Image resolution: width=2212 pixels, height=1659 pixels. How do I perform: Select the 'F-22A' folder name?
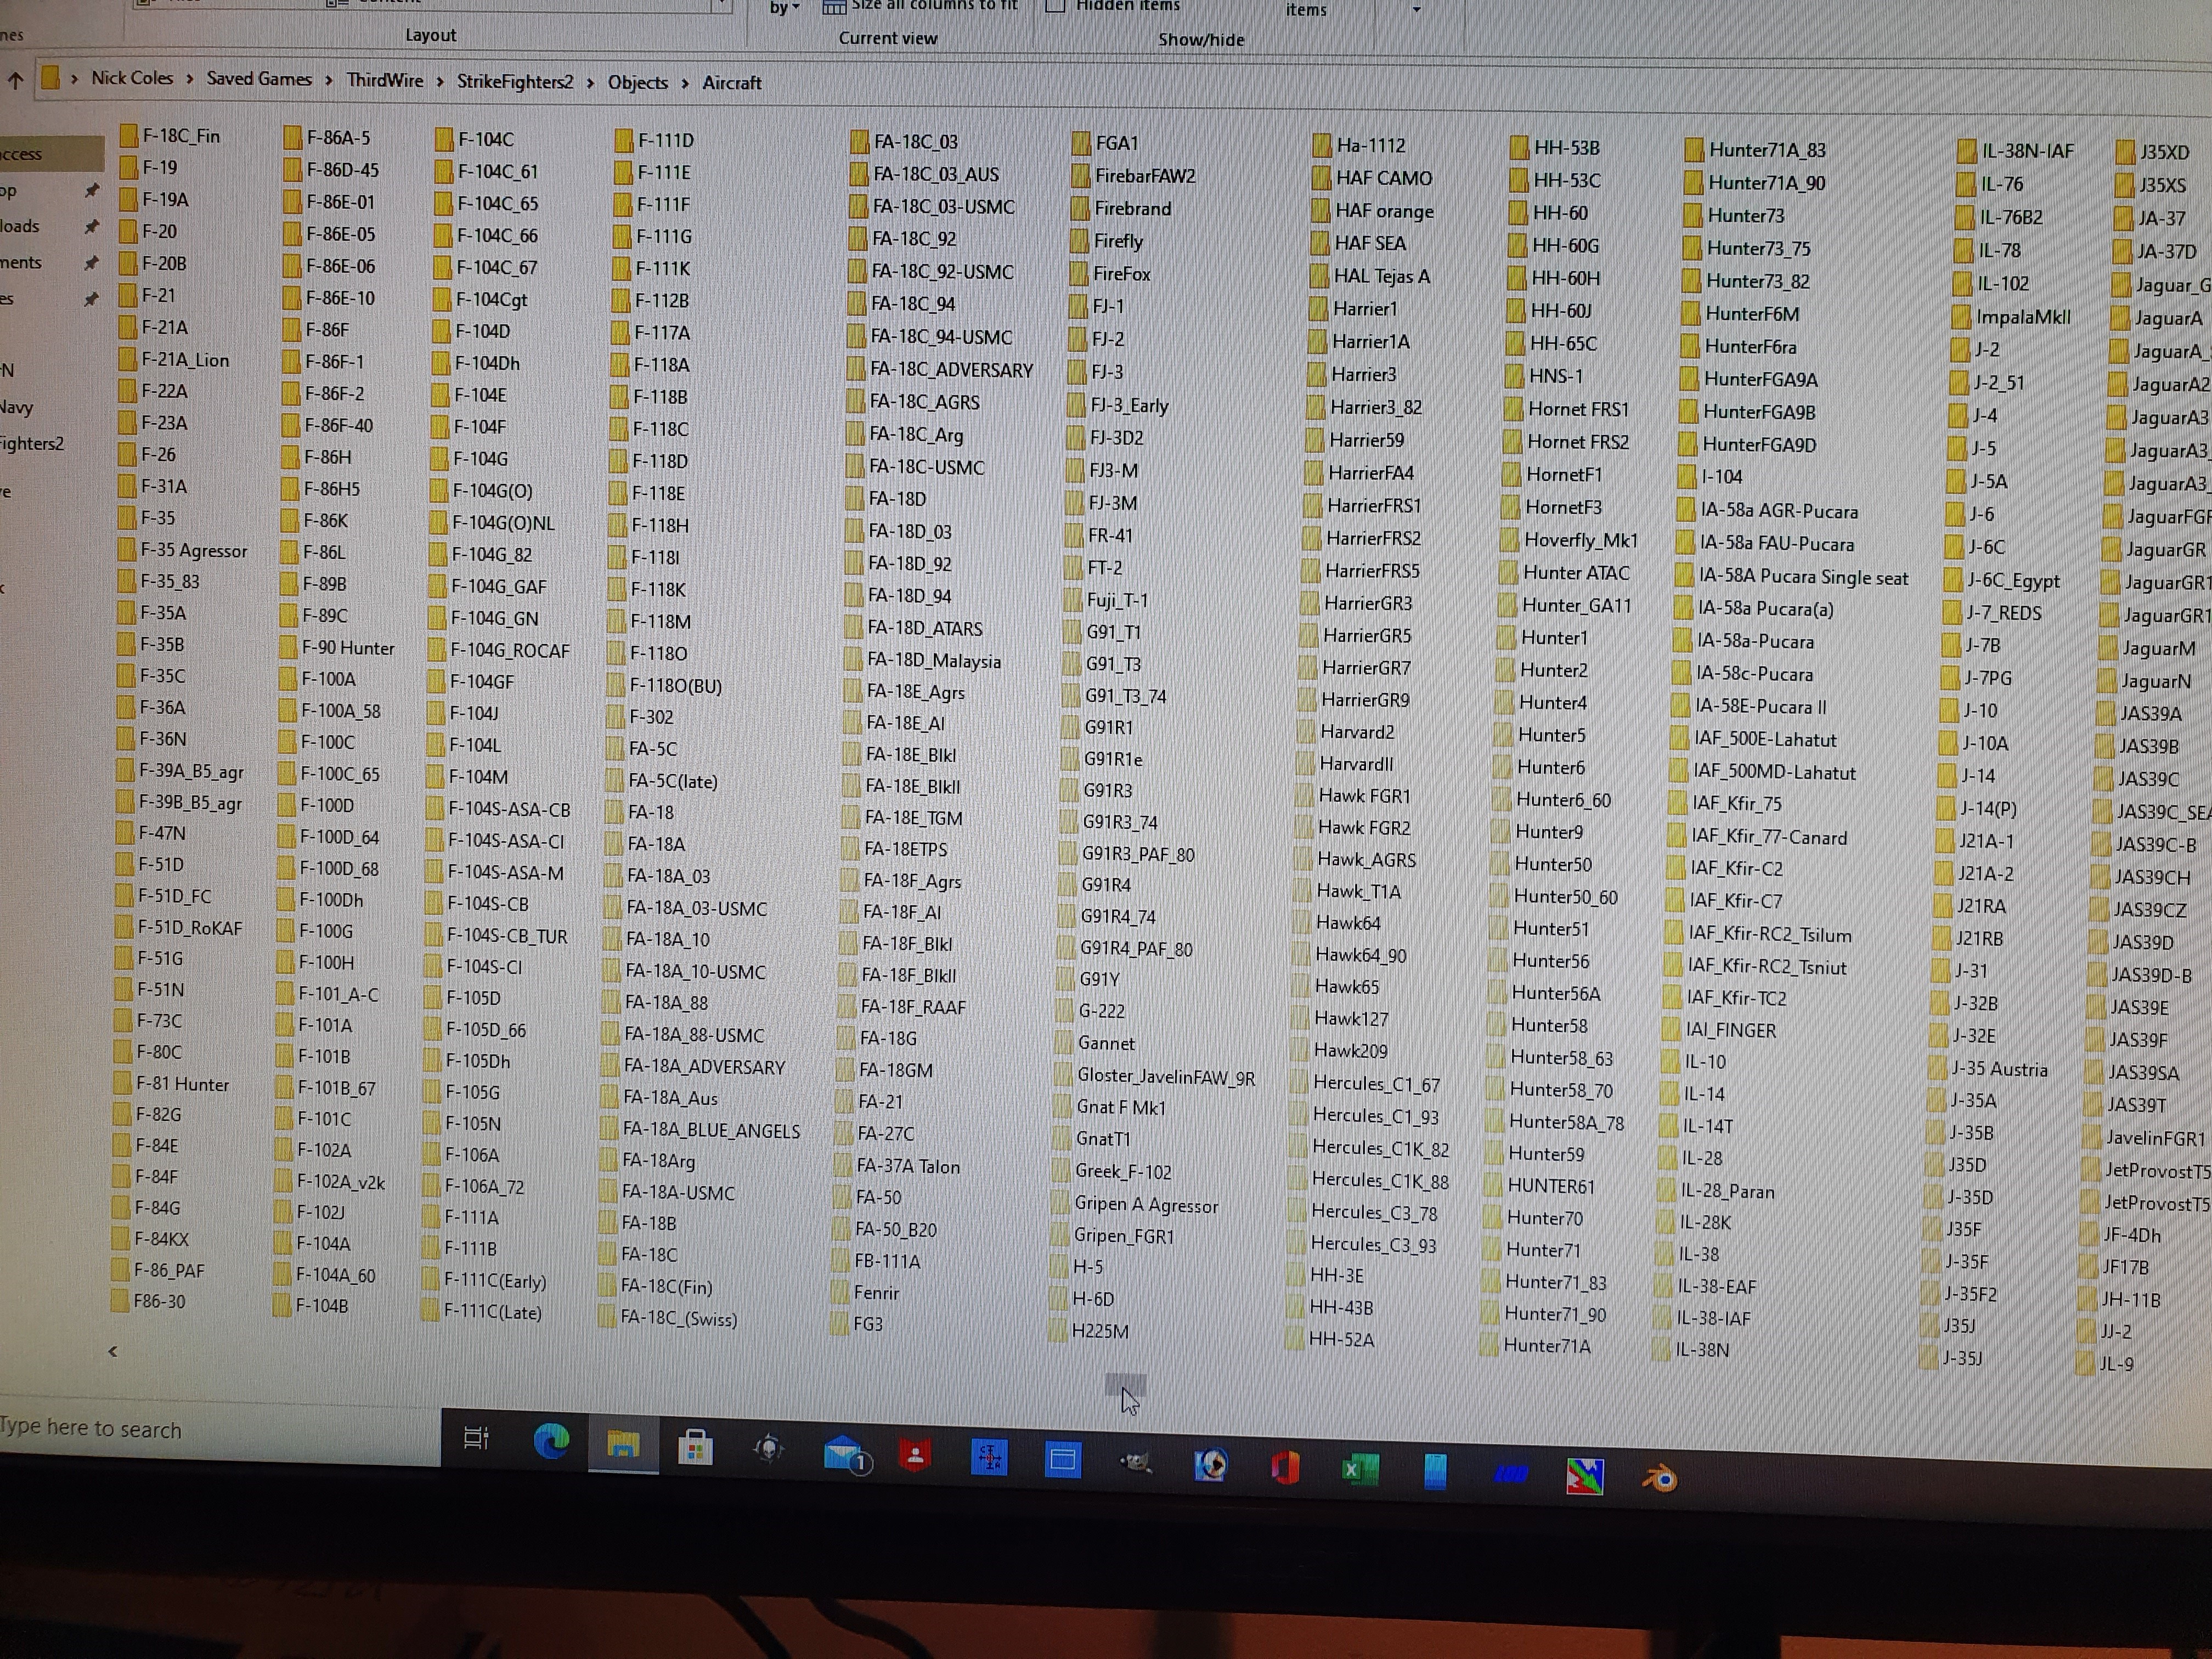[x=164, y=391]
